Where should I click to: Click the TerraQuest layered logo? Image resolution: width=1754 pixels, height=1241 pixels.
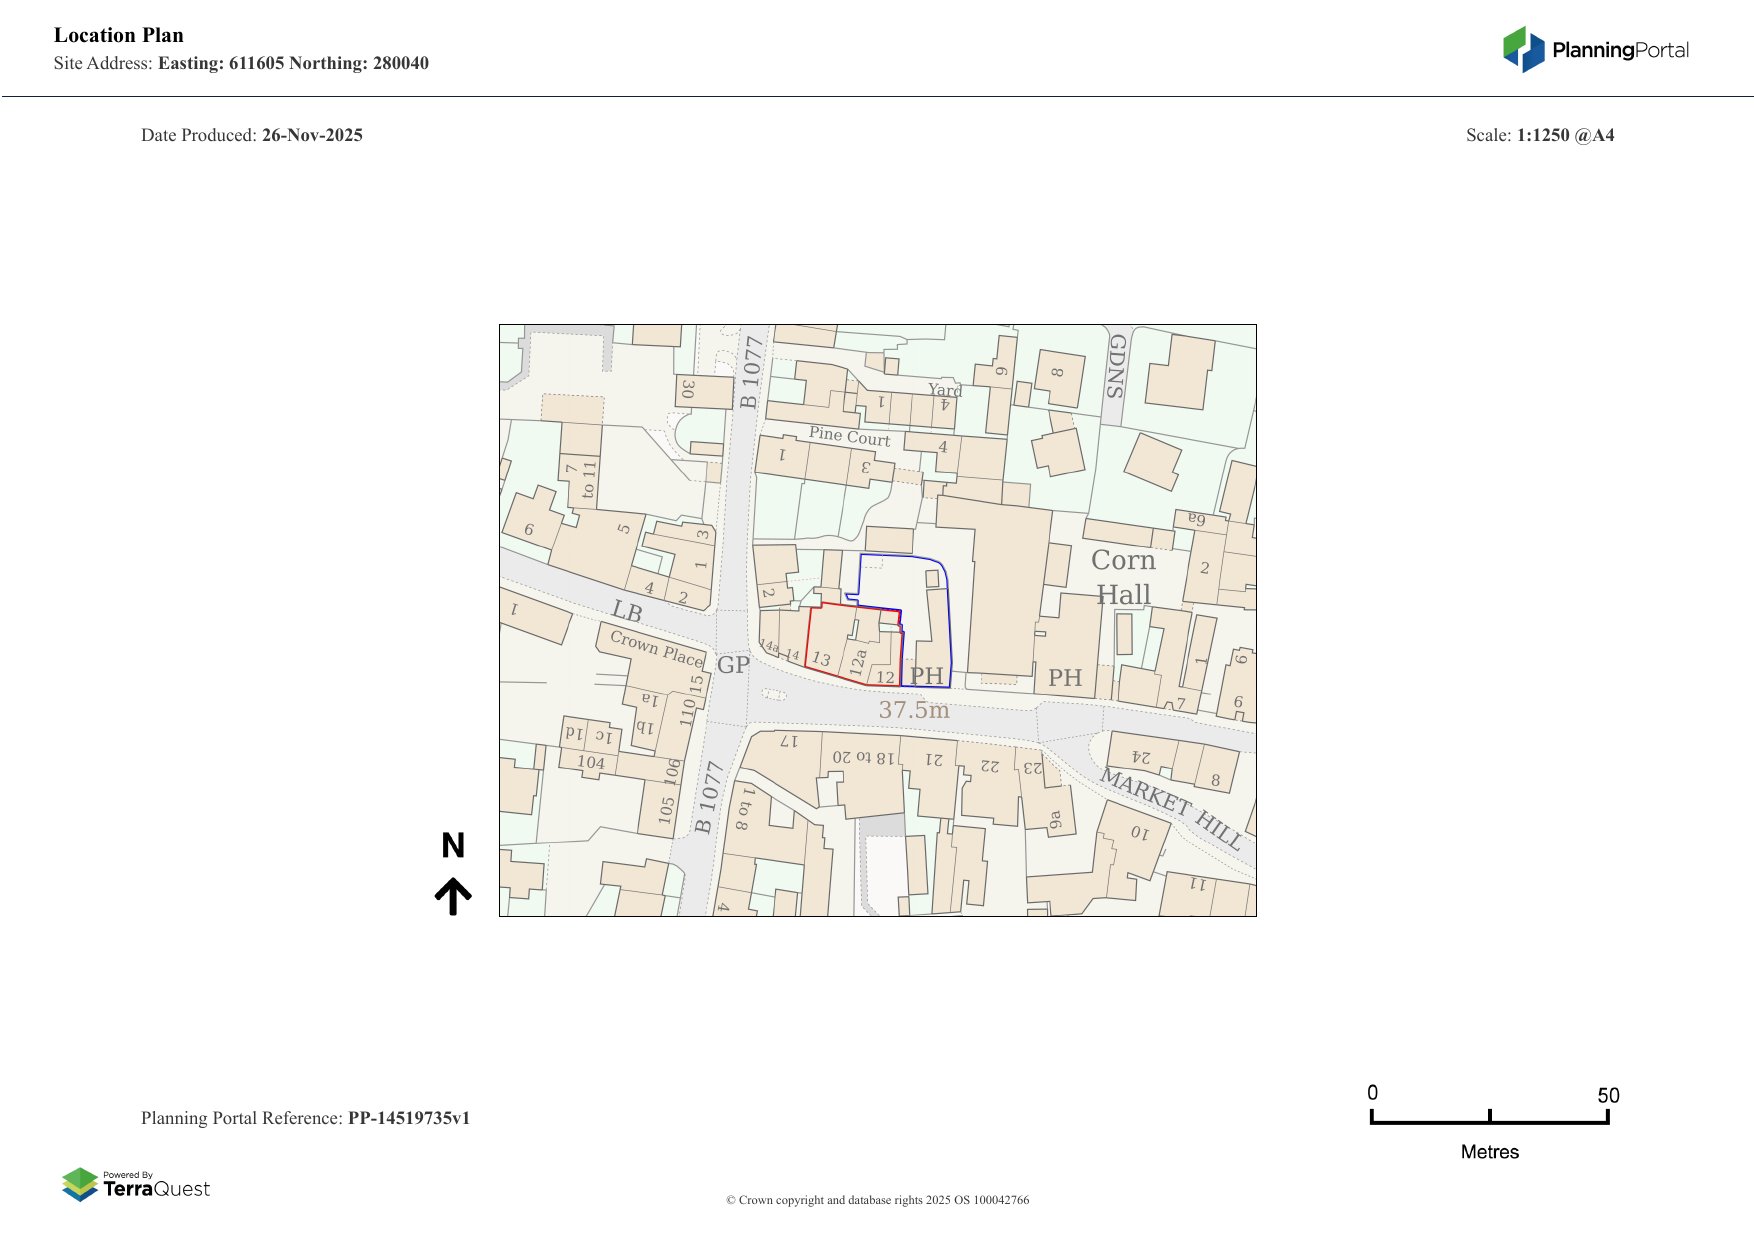click(80, 1184)
